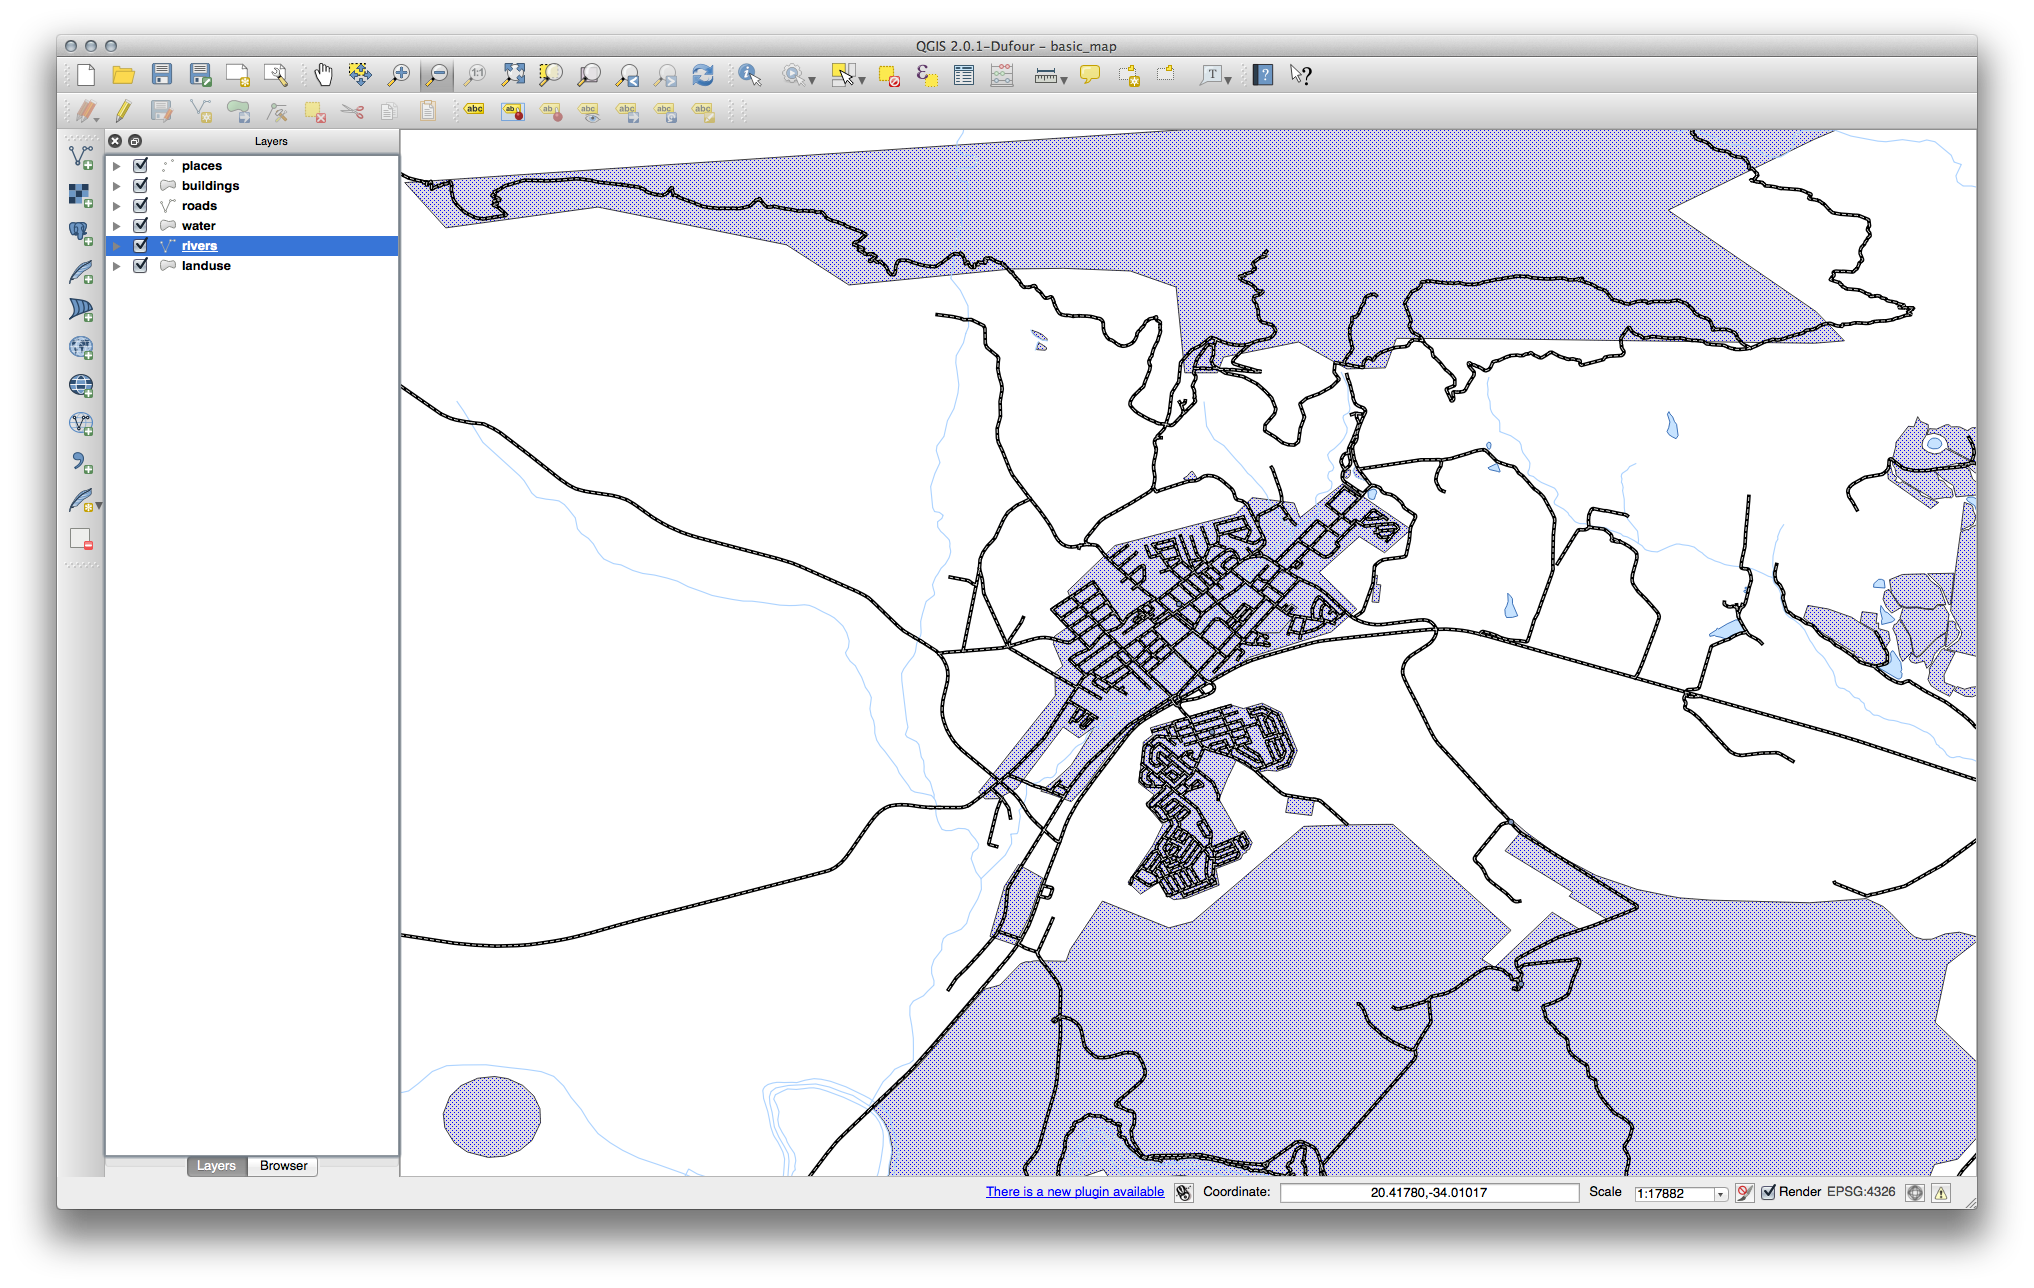Switch to the Browser tab
Image resolution: width=2034 pixels, height=1288 pixels.
click(x=283, y=1166)
